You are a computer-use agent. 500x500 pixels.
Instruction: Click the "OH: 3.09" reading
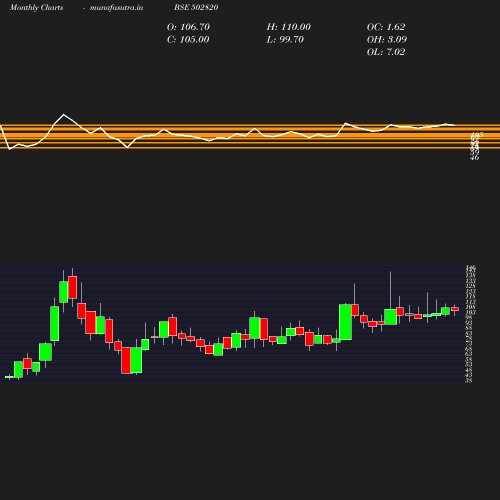(x=387, y=40)
